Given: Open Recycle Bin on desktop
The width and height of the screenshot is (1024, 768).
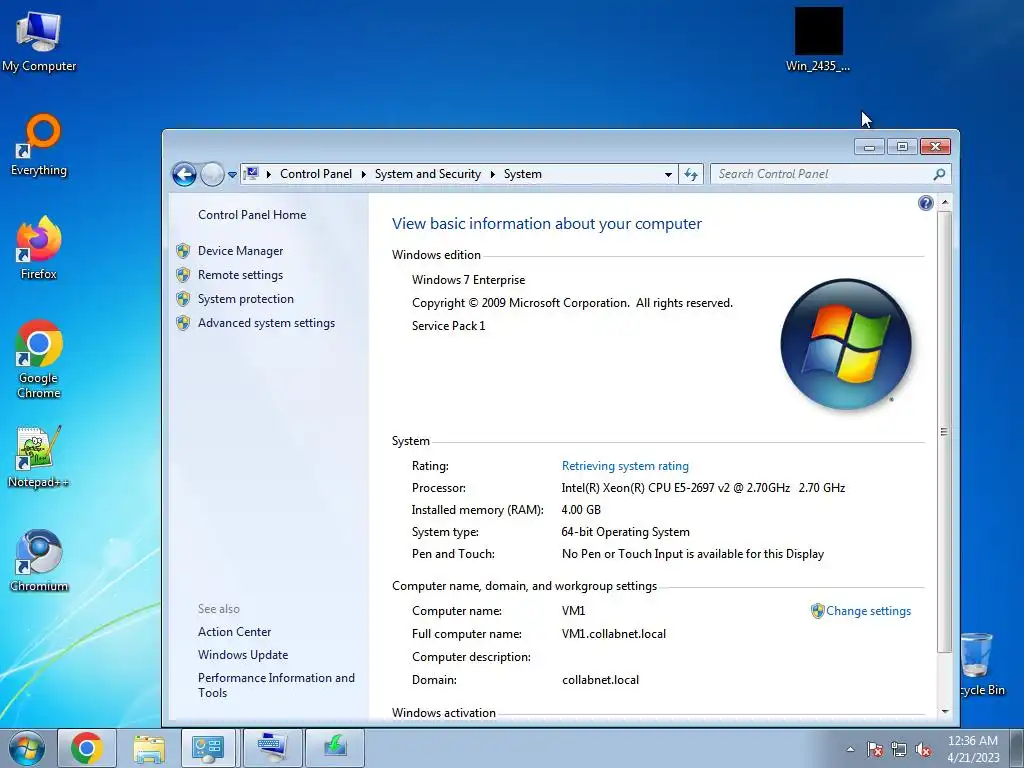Looking at the screenshot, I should (x=982, y=664).
